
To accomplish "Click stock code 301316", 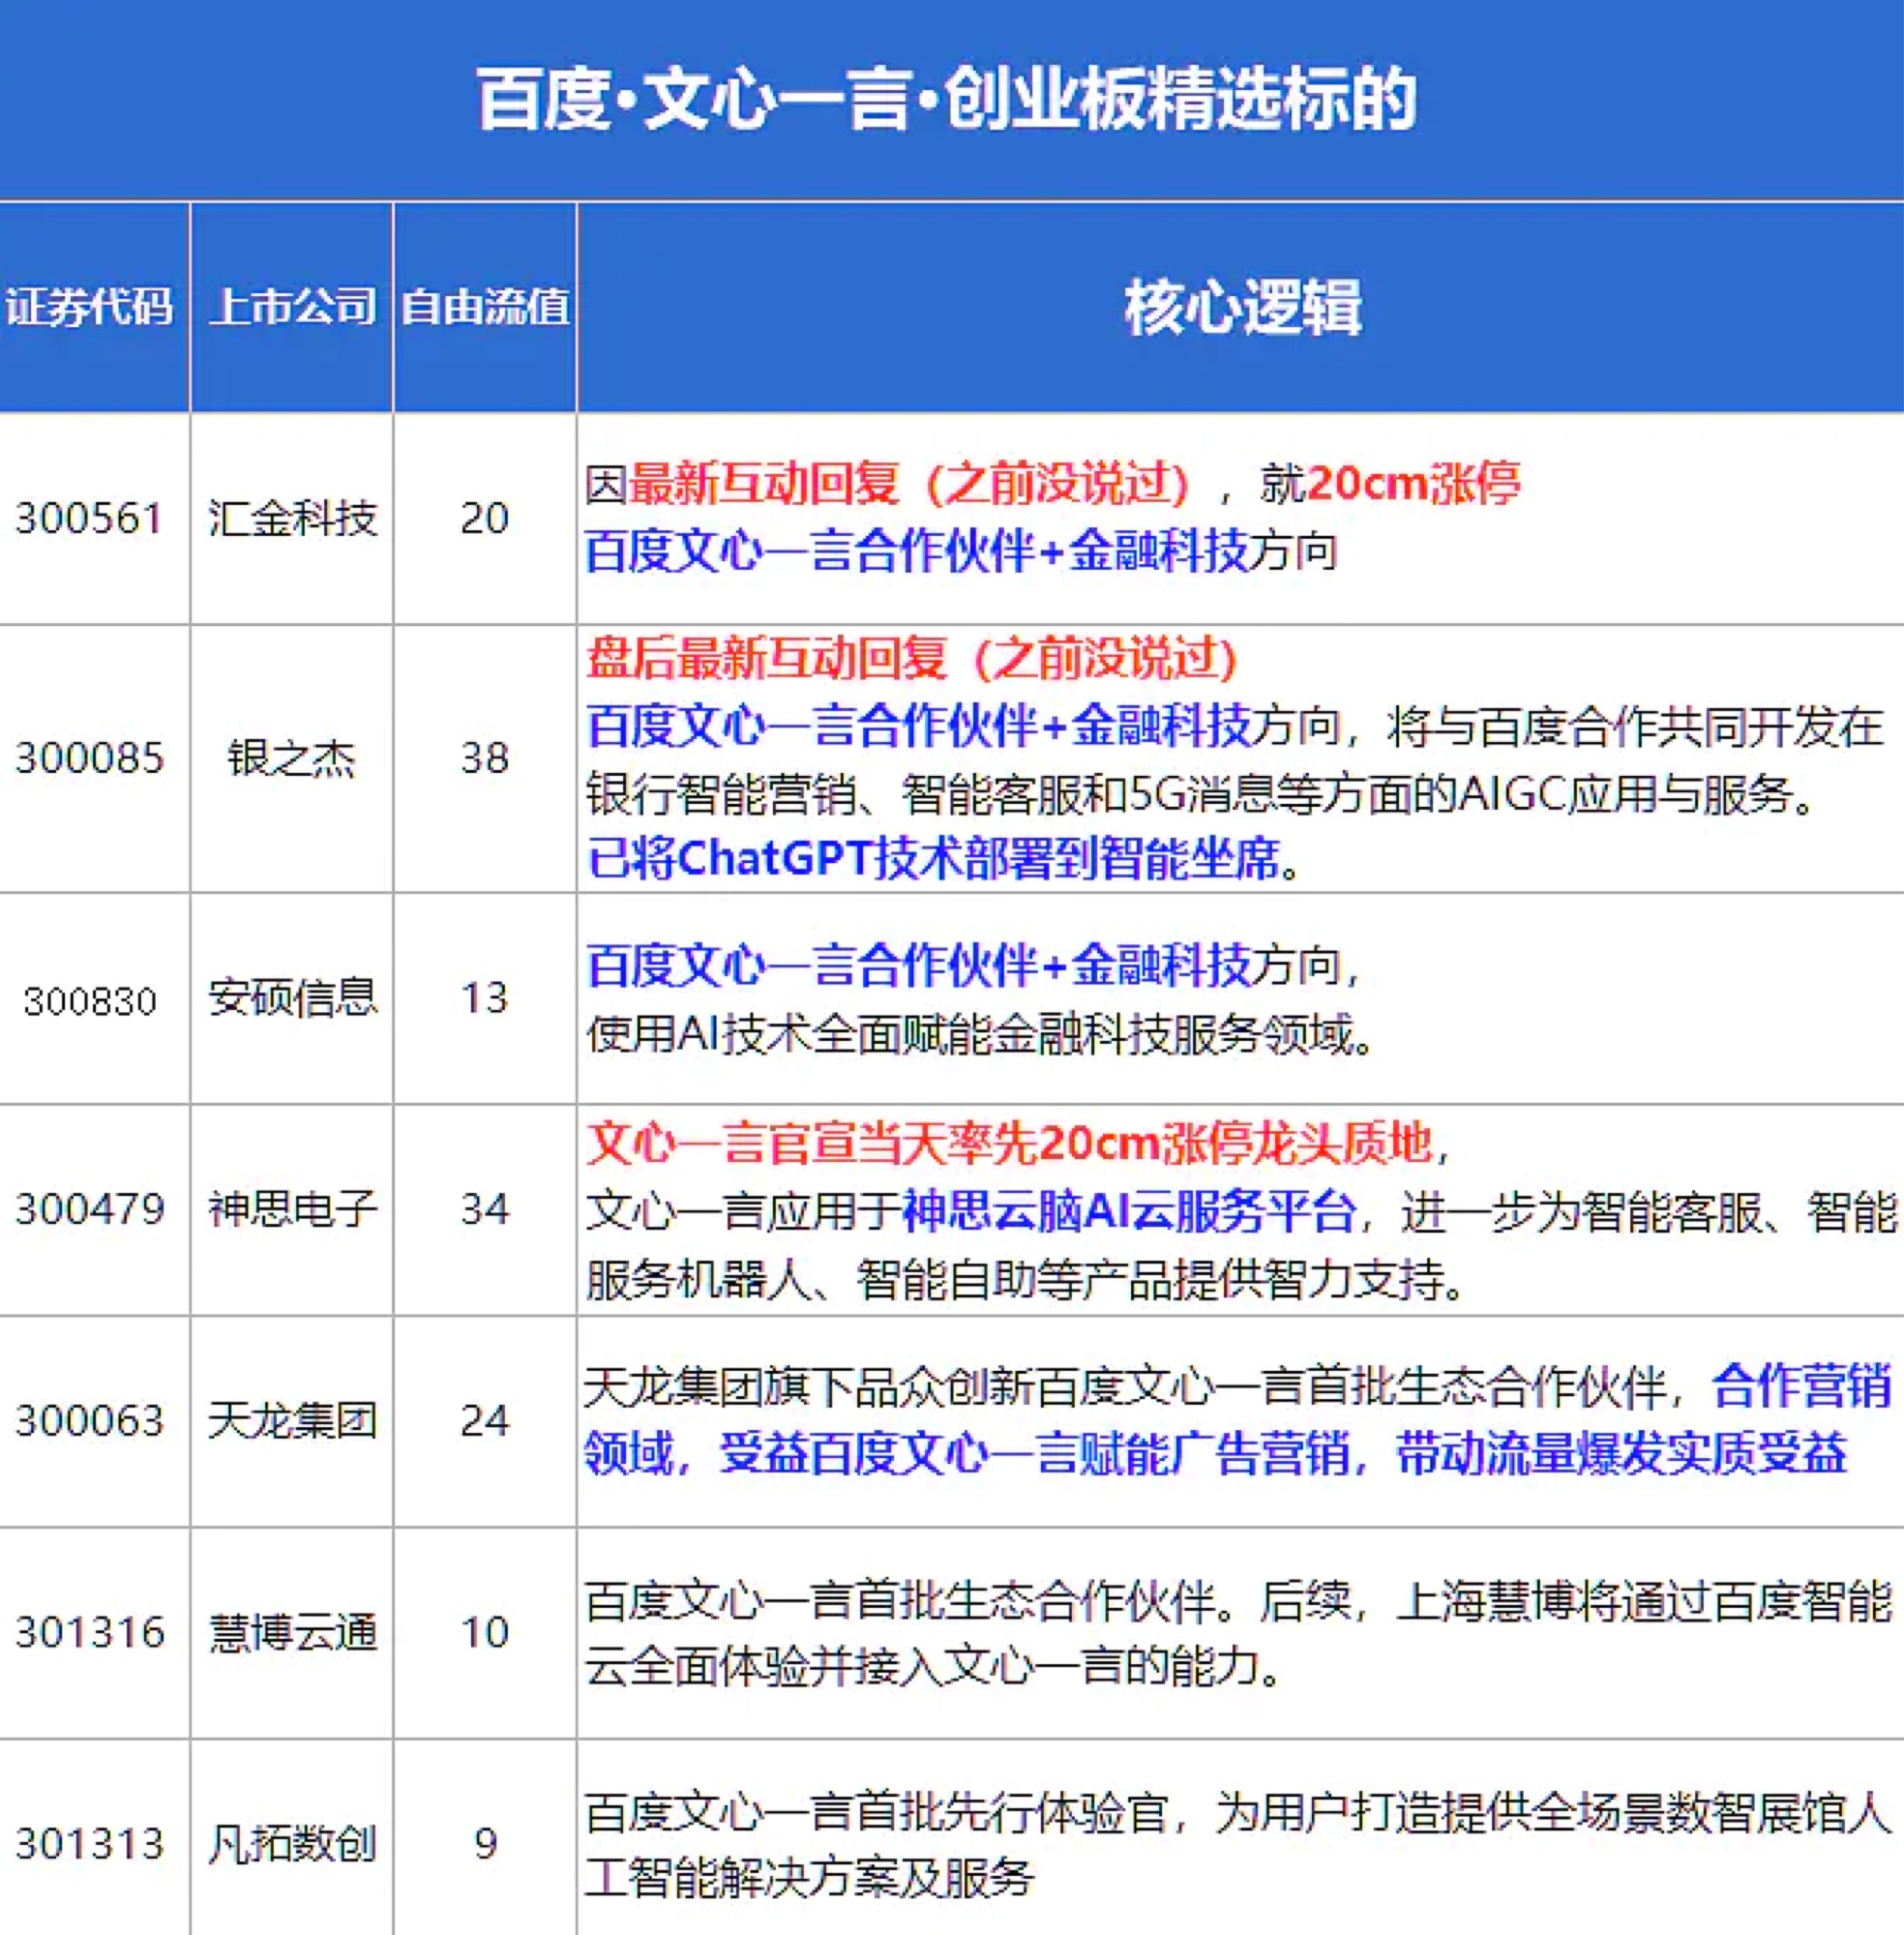I will tap(89, 1633).
